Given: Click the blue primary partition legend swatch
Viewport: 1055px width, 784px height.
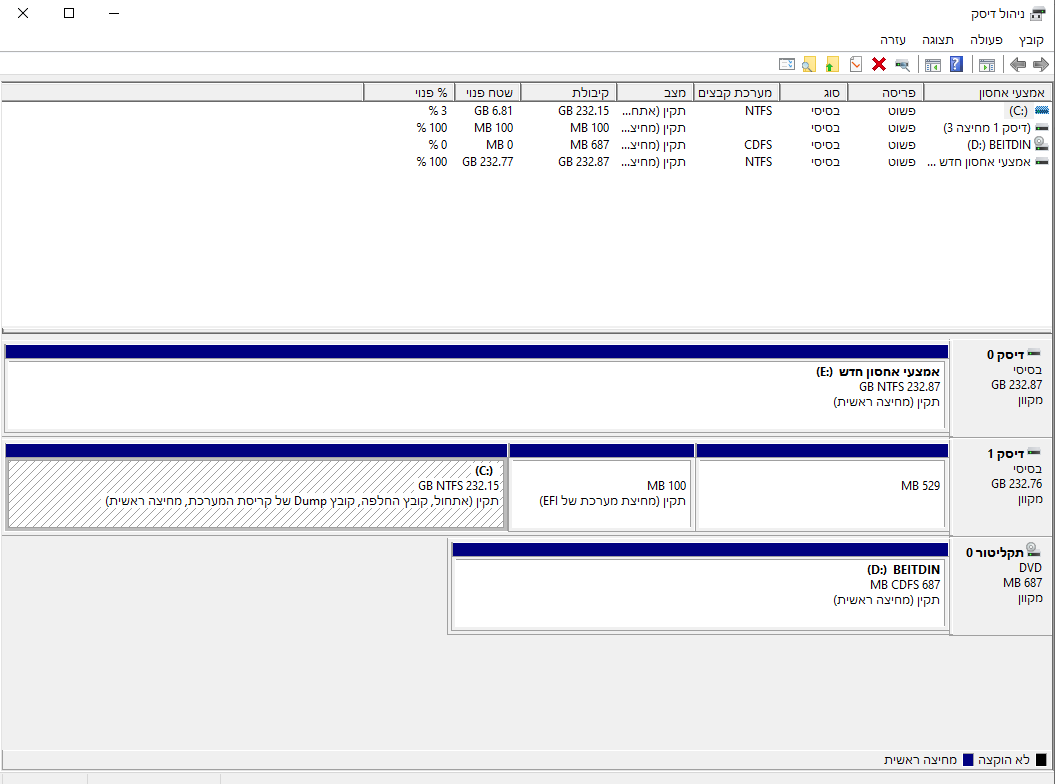Looking at the screenshot, I should 967,760.
